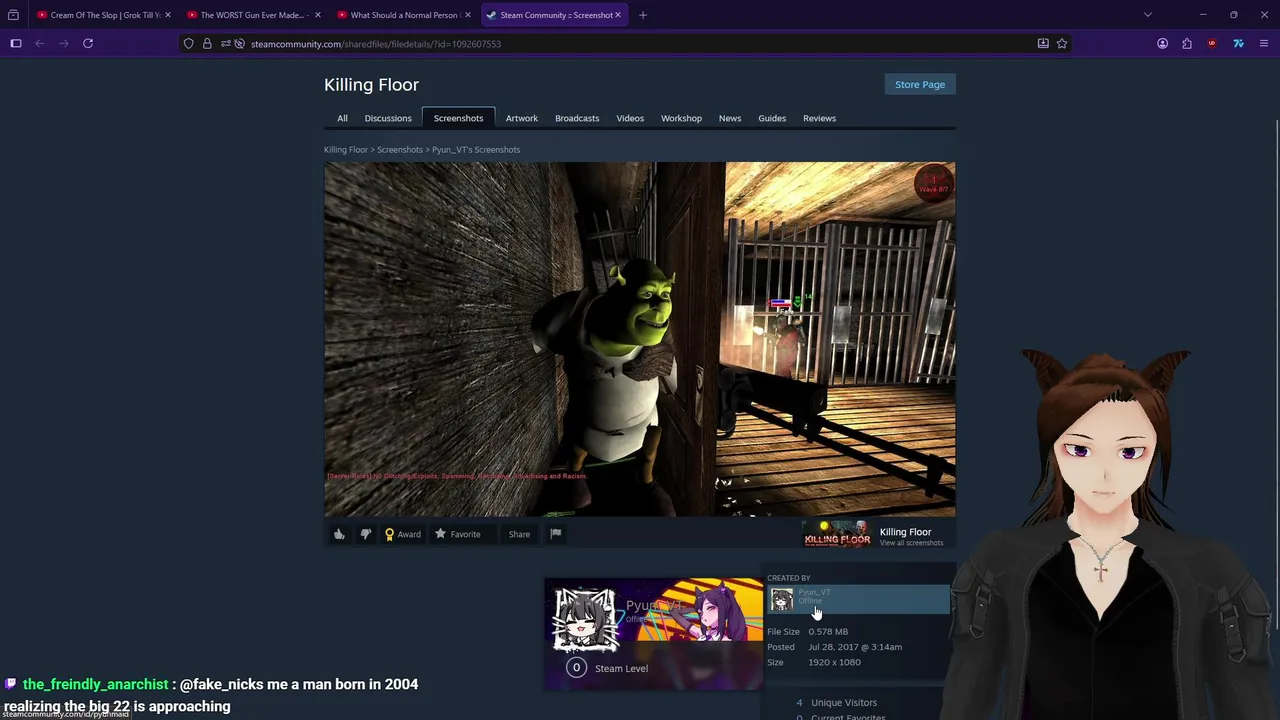Click the creator's small avatar image

(782, 599)
